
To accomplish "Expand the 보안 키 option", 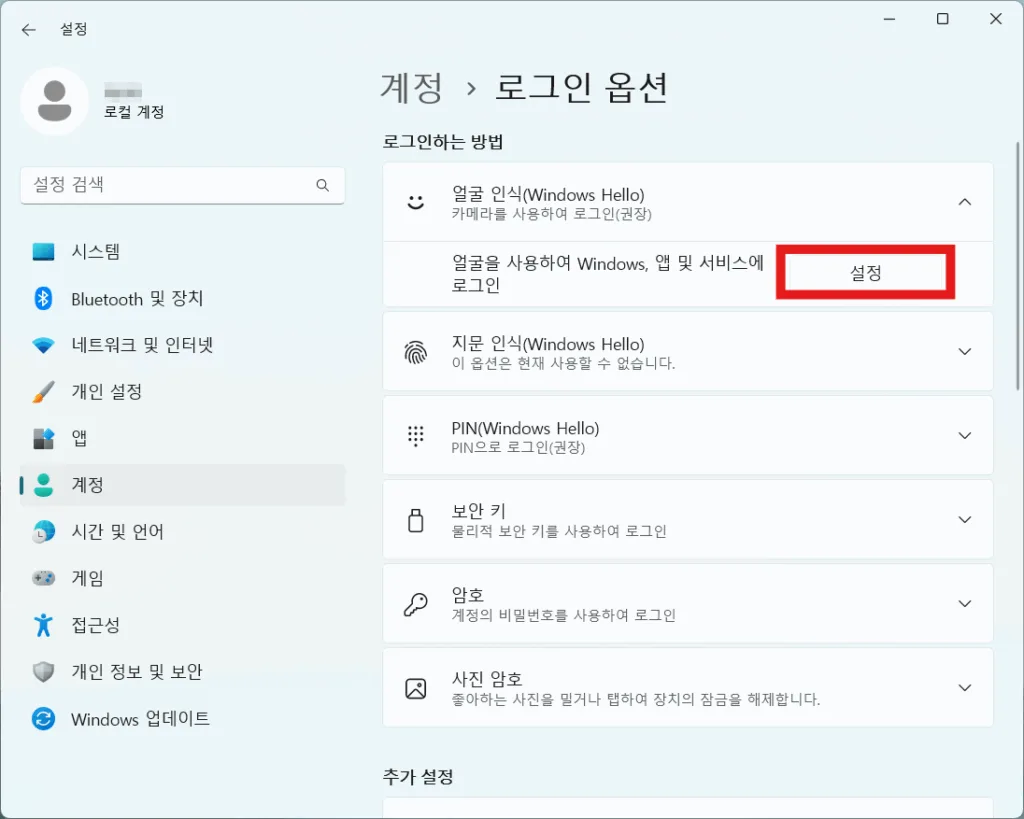I will pos(965,519).
